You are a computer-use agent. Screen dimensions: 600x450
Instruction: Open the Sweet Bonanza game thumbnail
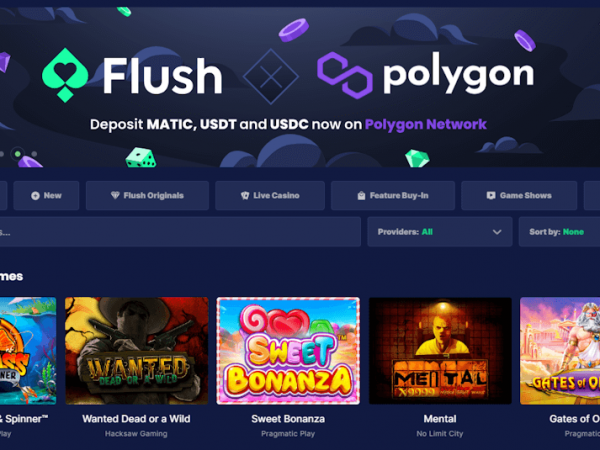pos(288,351)
